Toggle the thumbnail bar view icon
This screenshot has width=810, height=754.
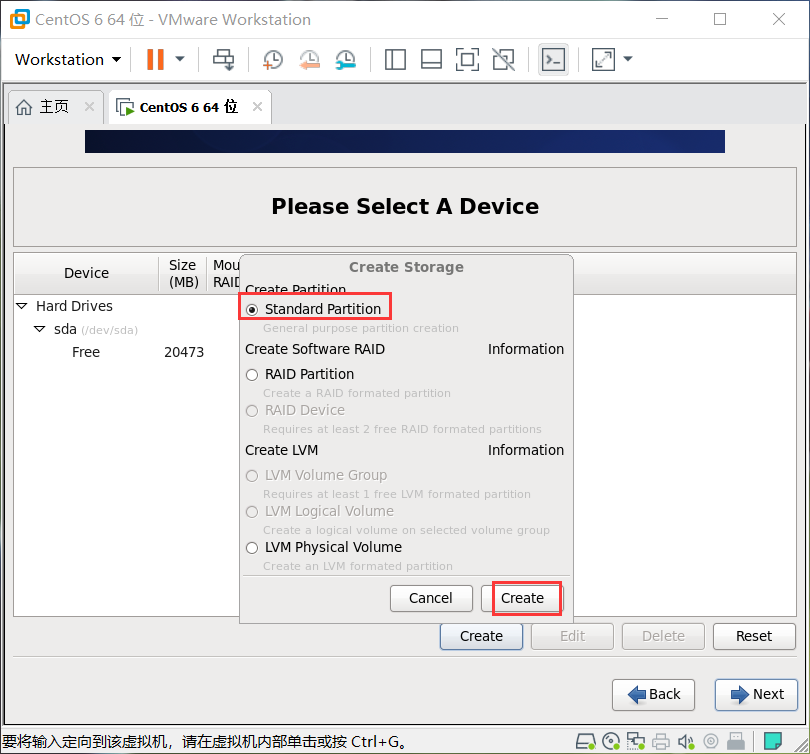tap(431, 59)
